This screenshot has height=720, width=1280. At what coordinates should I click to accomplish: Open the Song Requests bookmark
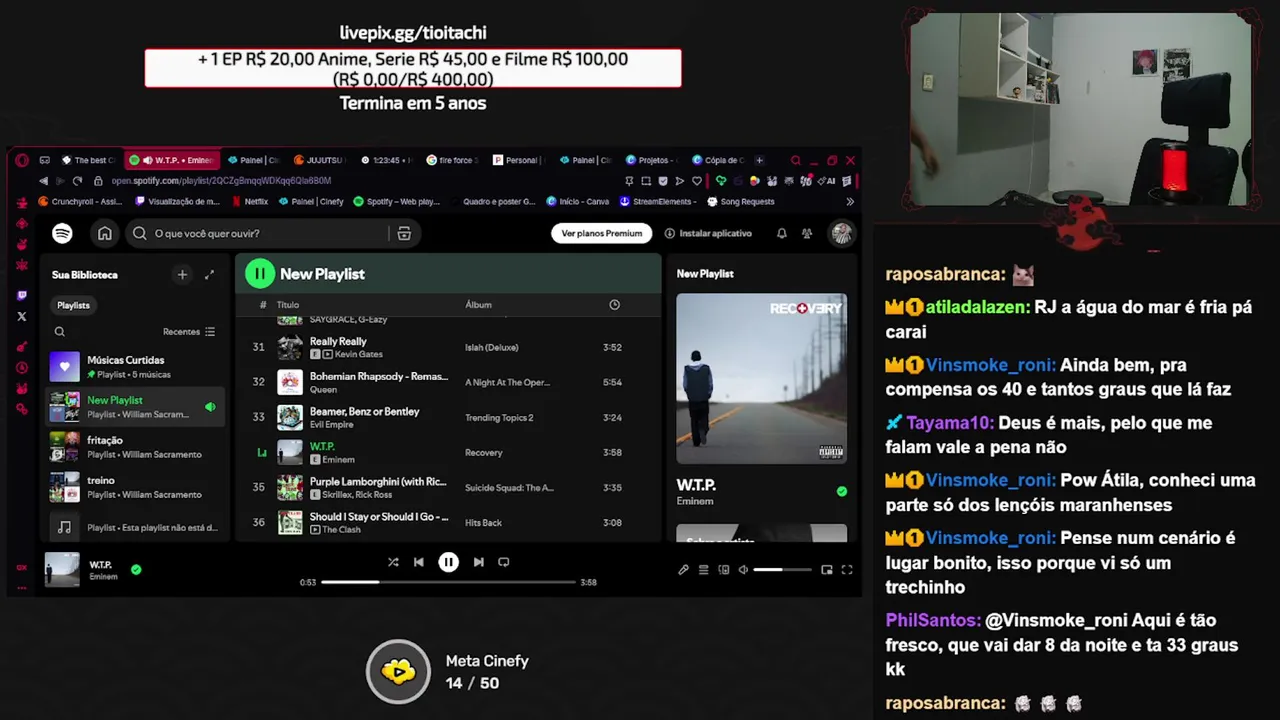(741, 201)
